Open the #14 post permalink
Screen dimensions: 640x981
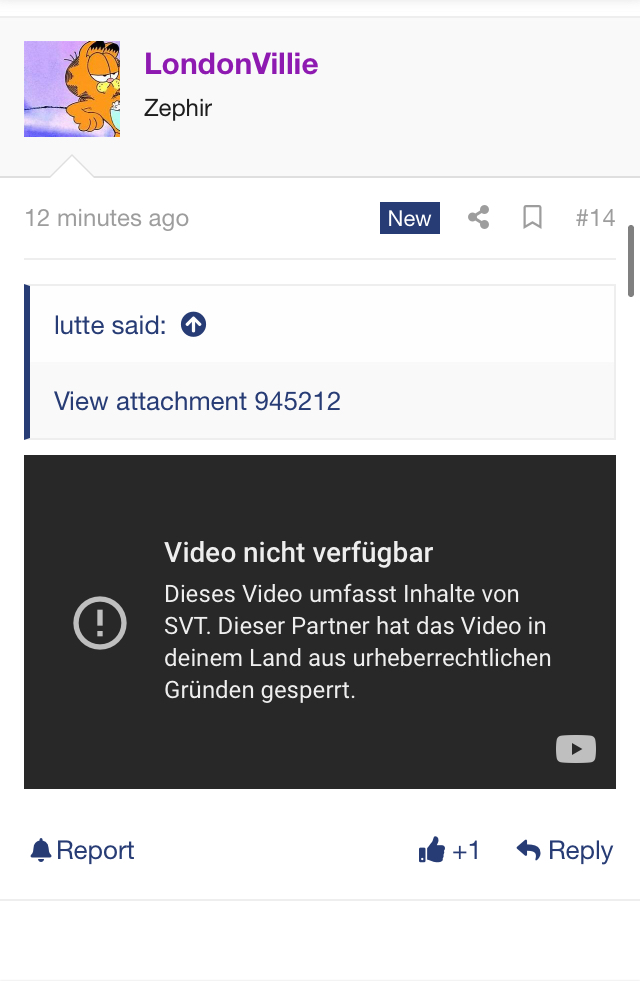[596, 218]
